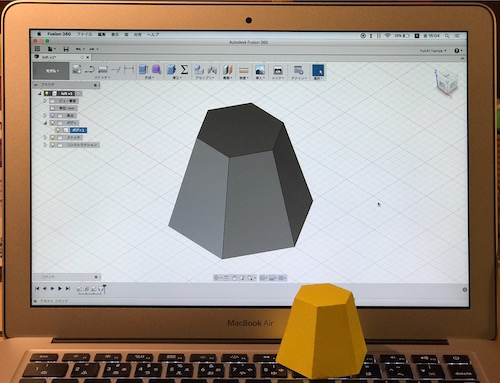Open the スケッチ menu label dropdown
The image size is (500, 383).
click(x=102, y=77)
